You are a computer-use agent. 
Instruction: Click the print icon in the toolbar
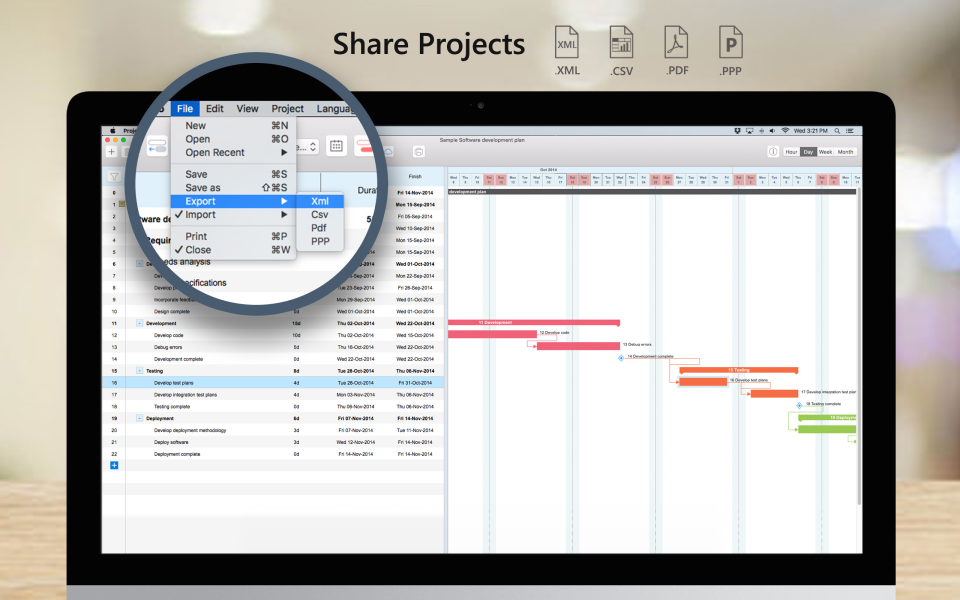[x=420, y=153]
